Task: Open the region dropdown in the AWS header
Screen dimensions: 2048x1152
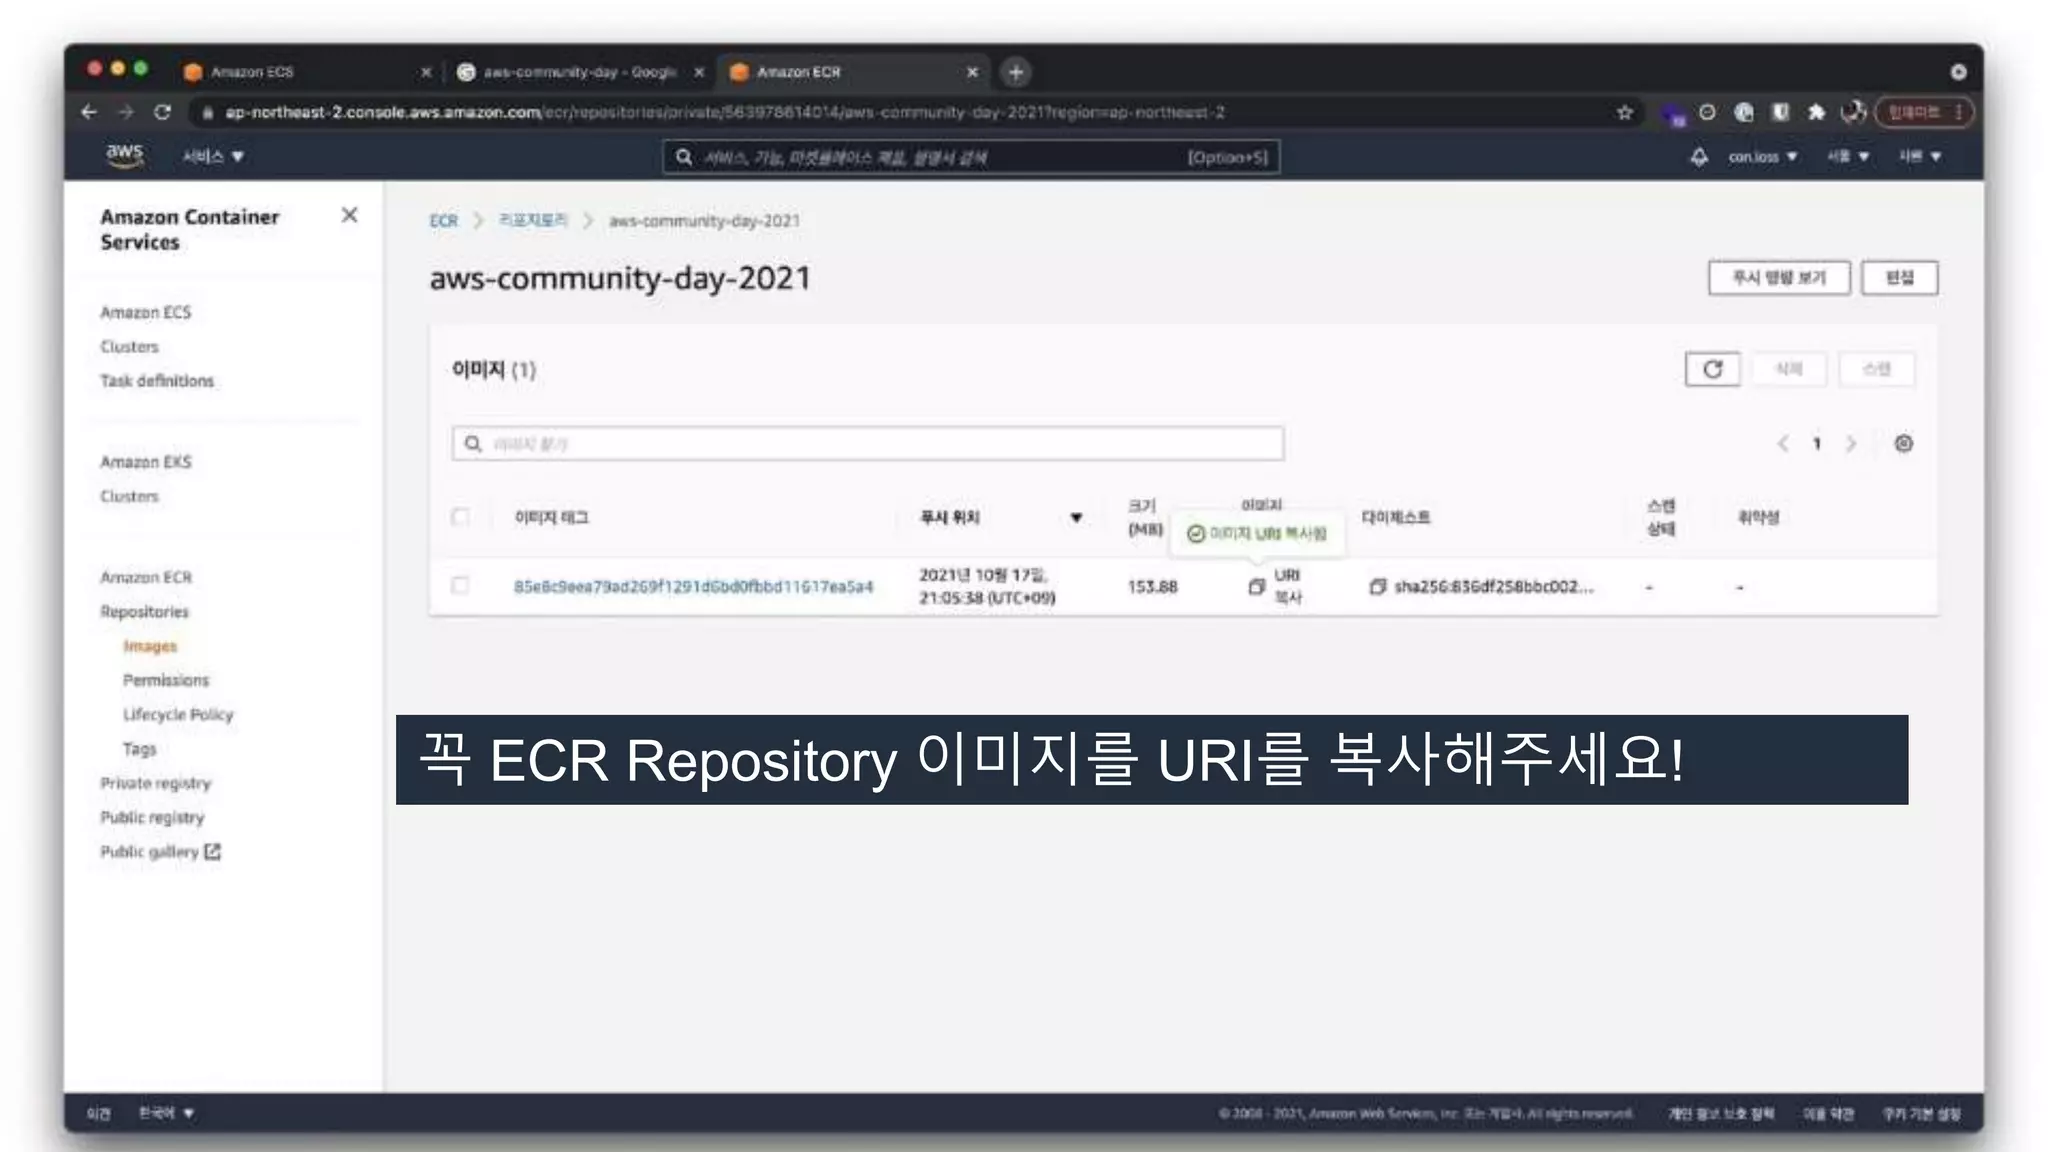Action: click(x=1848, y=157)
